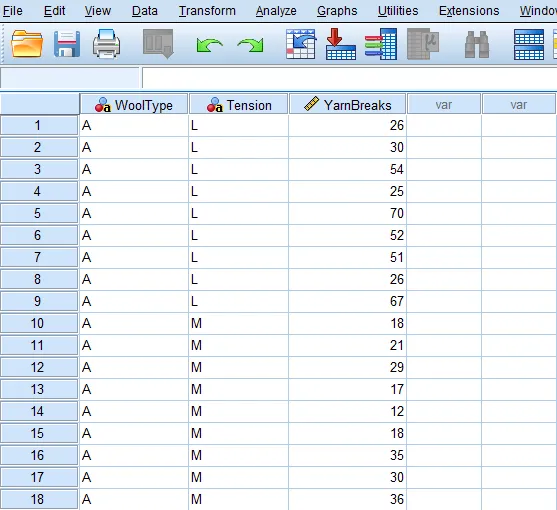Viewport: 557px width, 510px height.
Task: Click the cell editor input bar
Action: (x=350, y=77)
